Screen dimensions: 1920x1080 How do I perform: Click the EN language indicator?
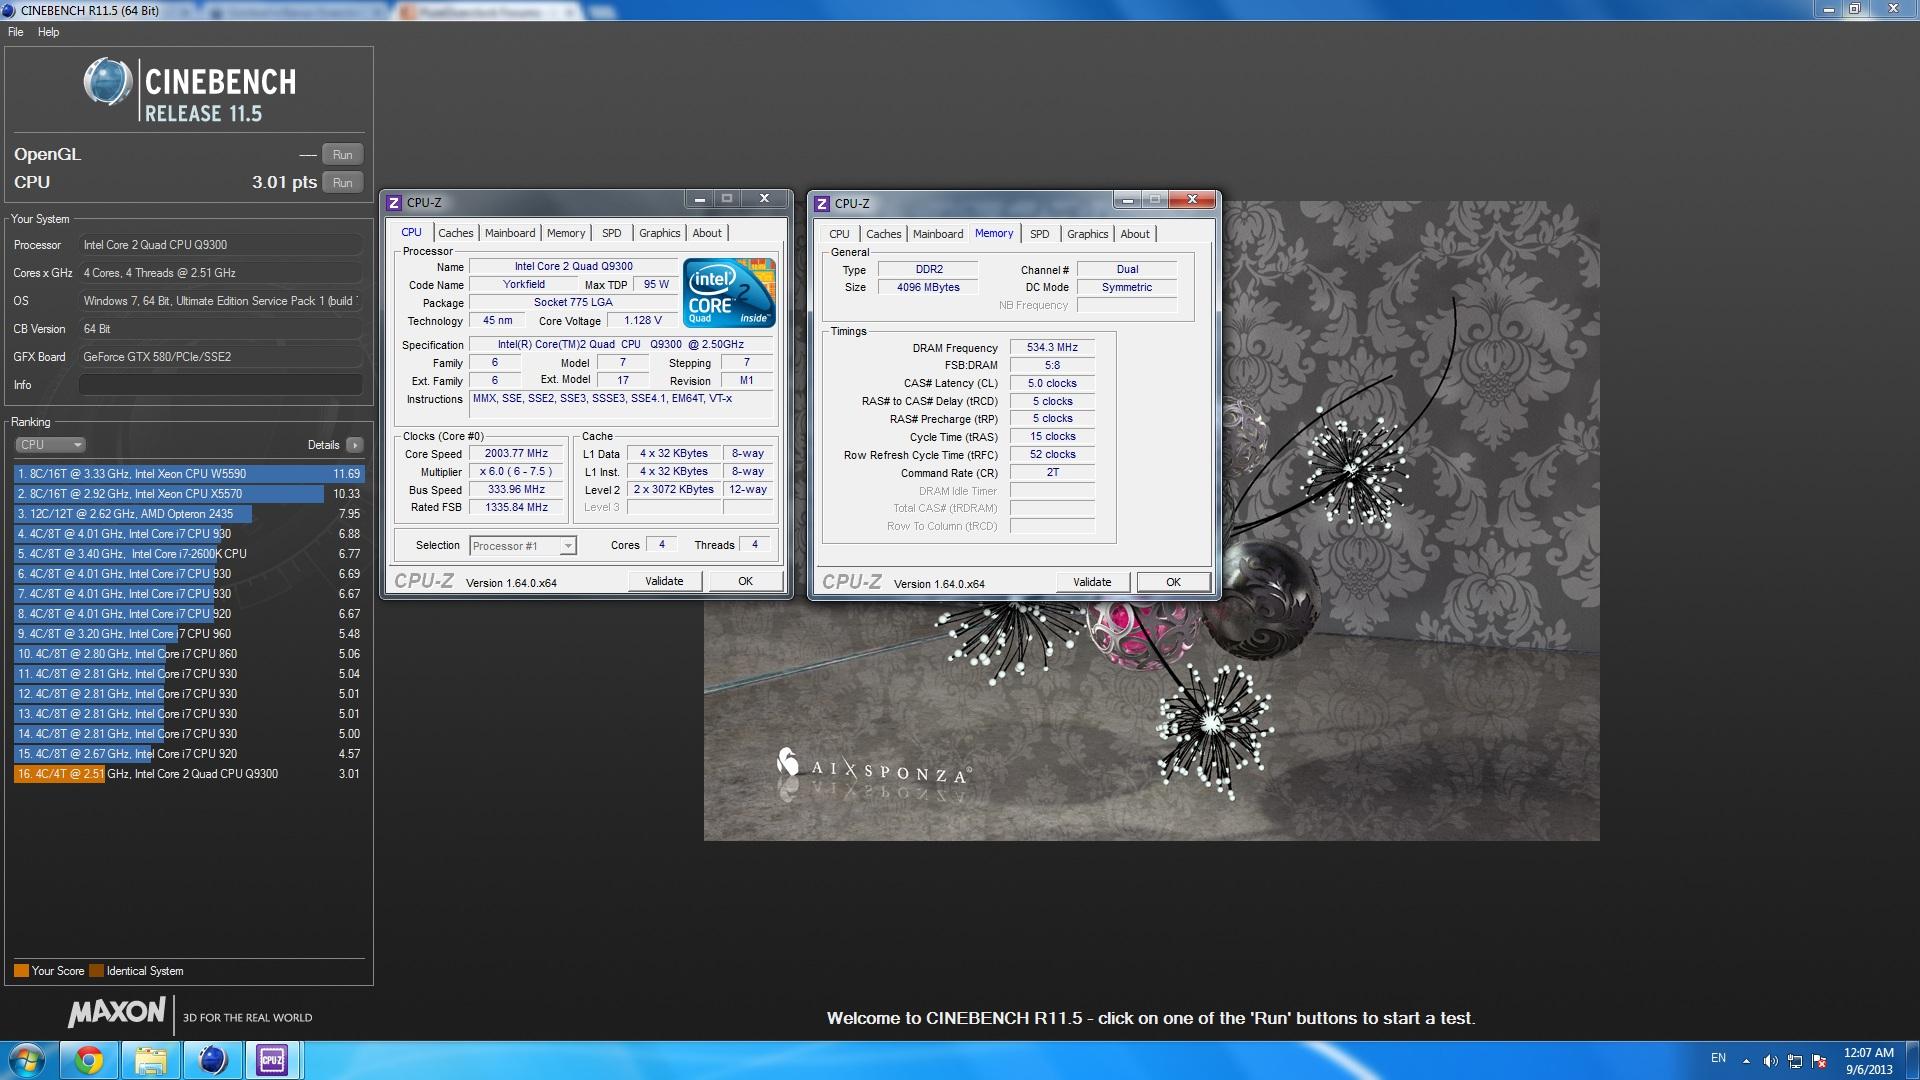[x=1718, y=1058]
